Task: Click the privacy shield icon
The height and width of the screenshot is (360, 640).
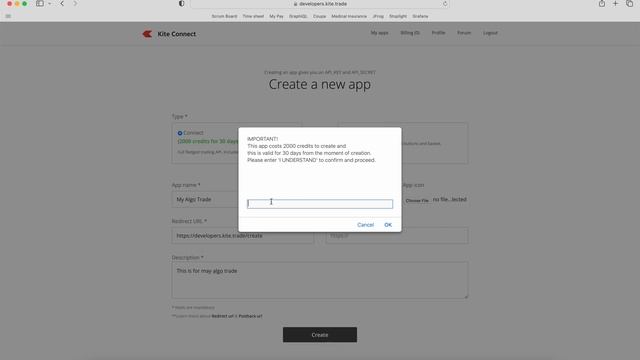Action: [x=182, y=4]
